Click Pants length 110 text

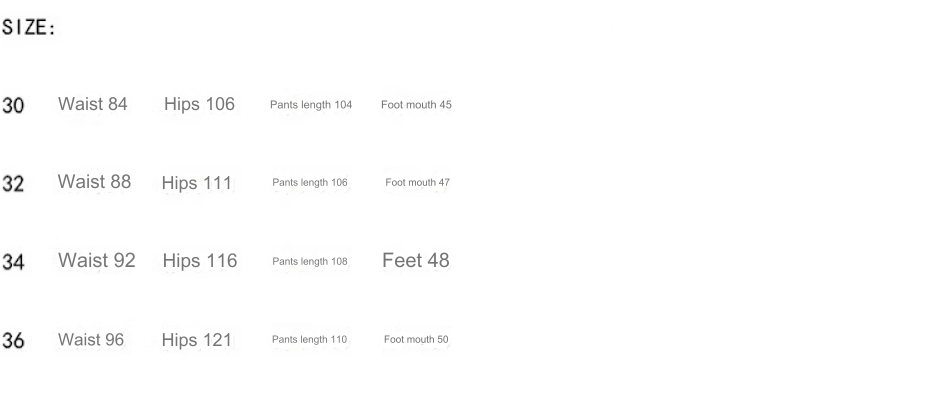point(309,340)
